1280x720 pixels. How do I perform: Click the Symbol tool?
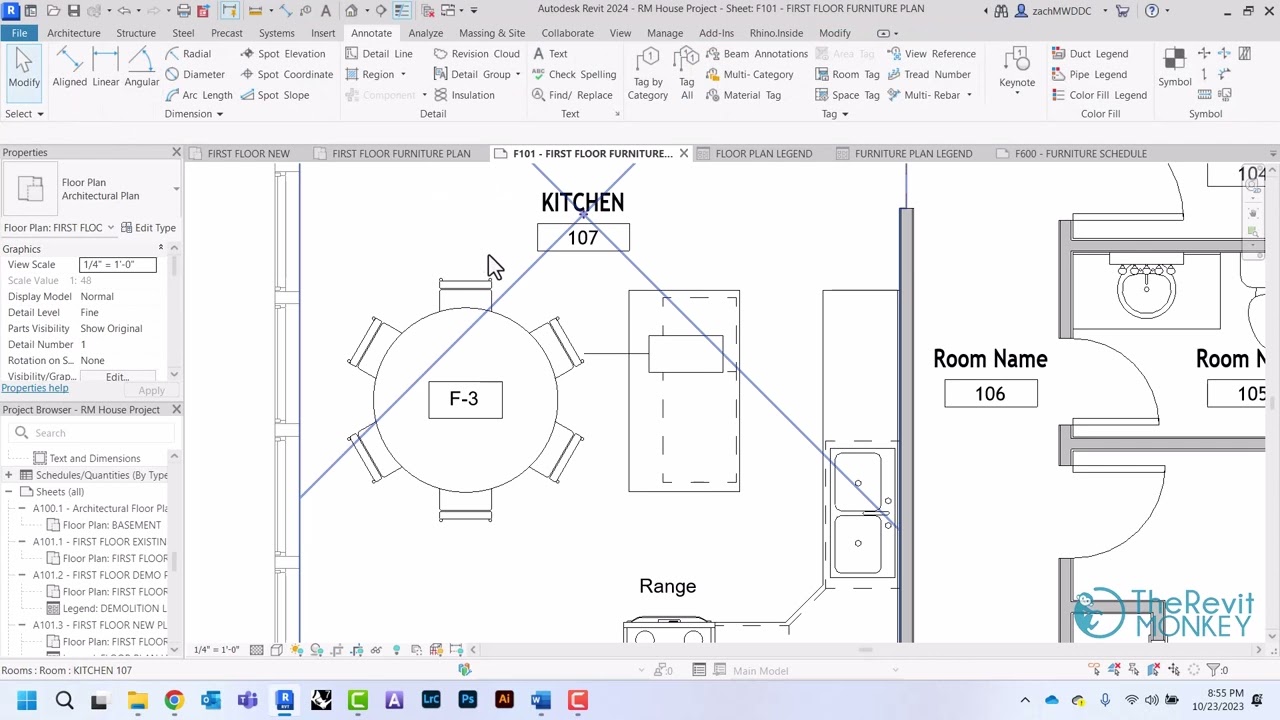tap(1175, 67)
